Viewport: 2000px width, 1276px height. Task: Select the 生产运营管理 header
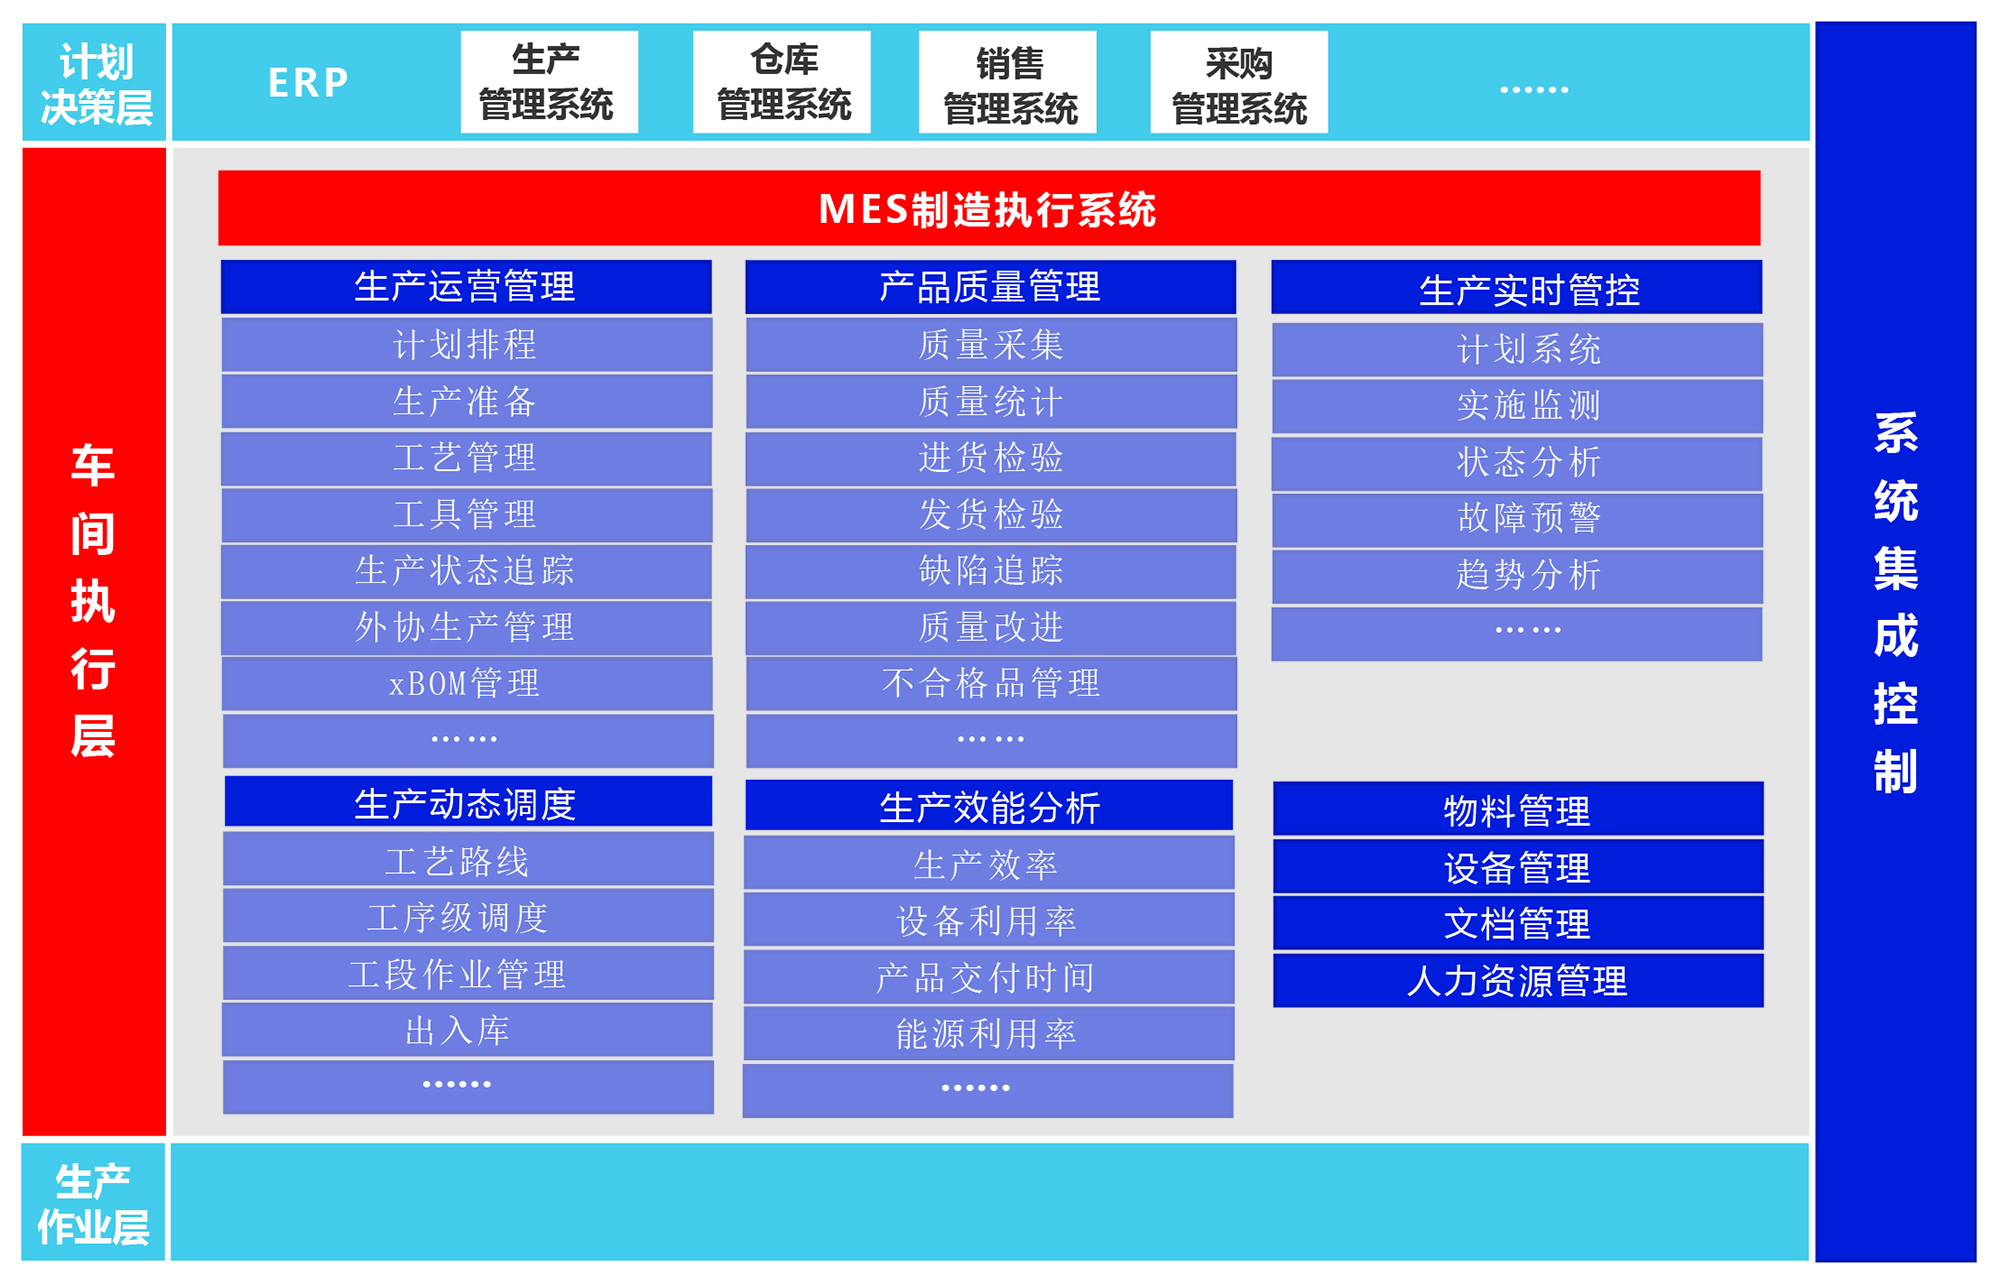(466, 287)
